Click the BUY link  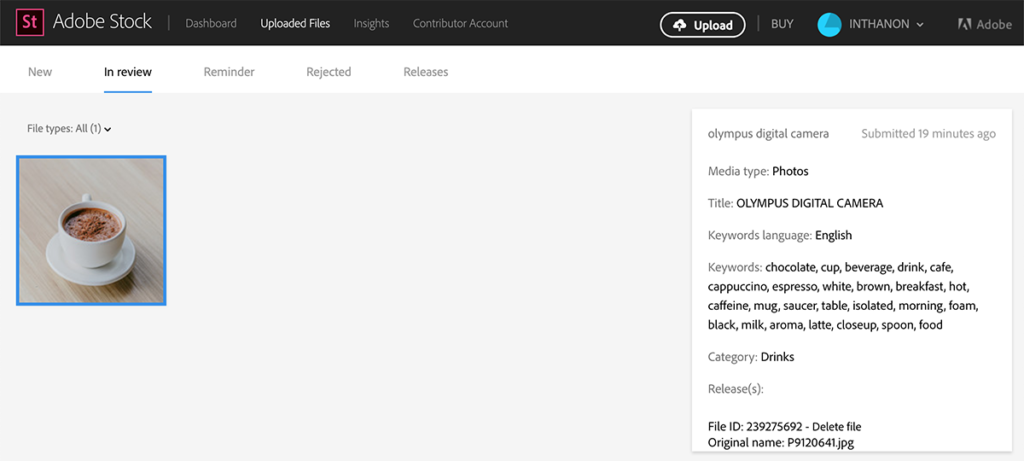(x=782, y=24)
